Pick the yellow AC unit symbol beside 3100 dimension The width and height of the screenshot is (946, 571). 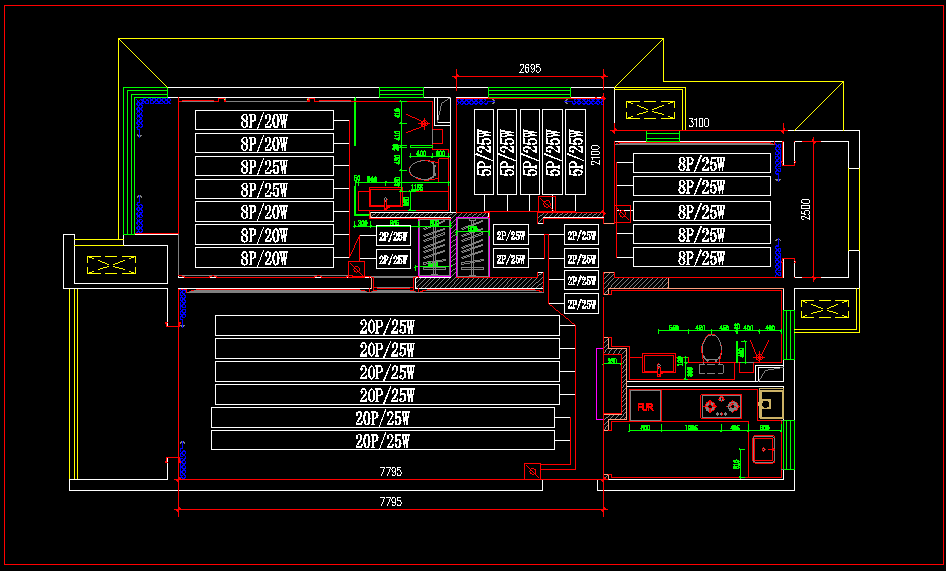(x=650, y=110)
